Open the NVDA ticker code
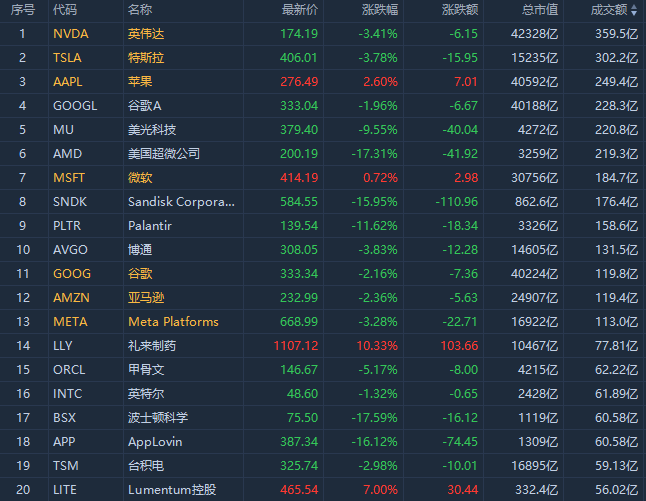 pos(70,33)
